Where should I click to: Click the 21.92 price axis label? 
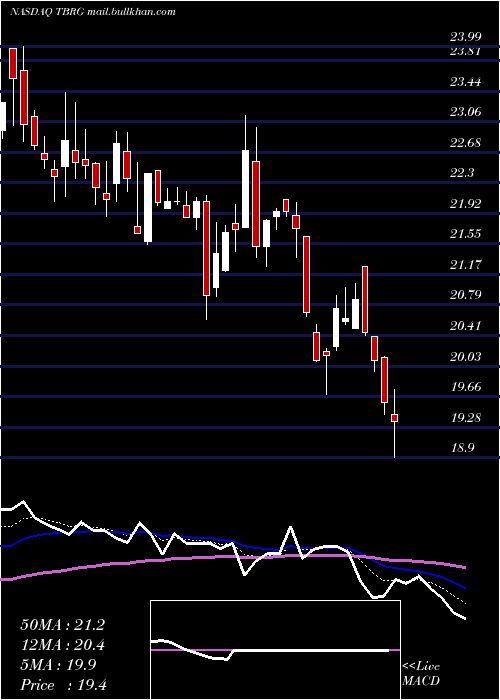(465, 204)
